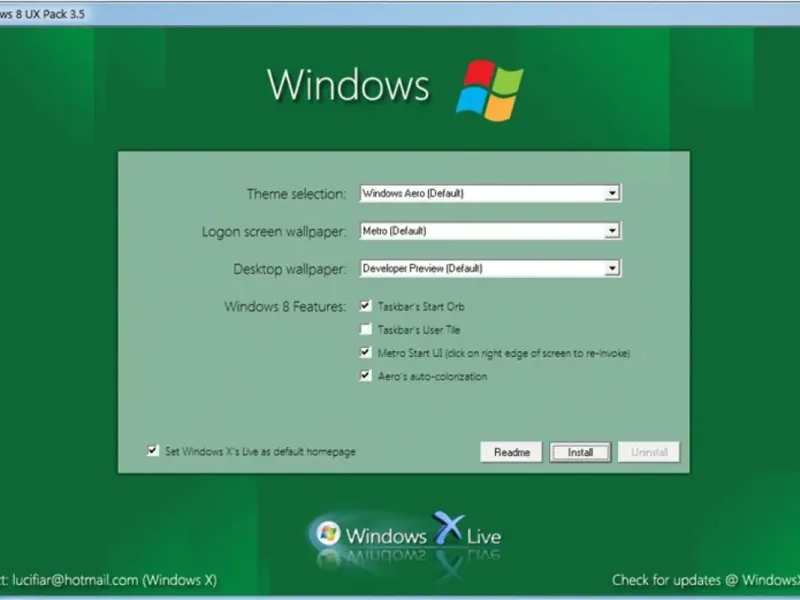This screenshot has width=800, height=600.
Task: Disable Metro Start UI checkbox
Action: tap(365, 353)
